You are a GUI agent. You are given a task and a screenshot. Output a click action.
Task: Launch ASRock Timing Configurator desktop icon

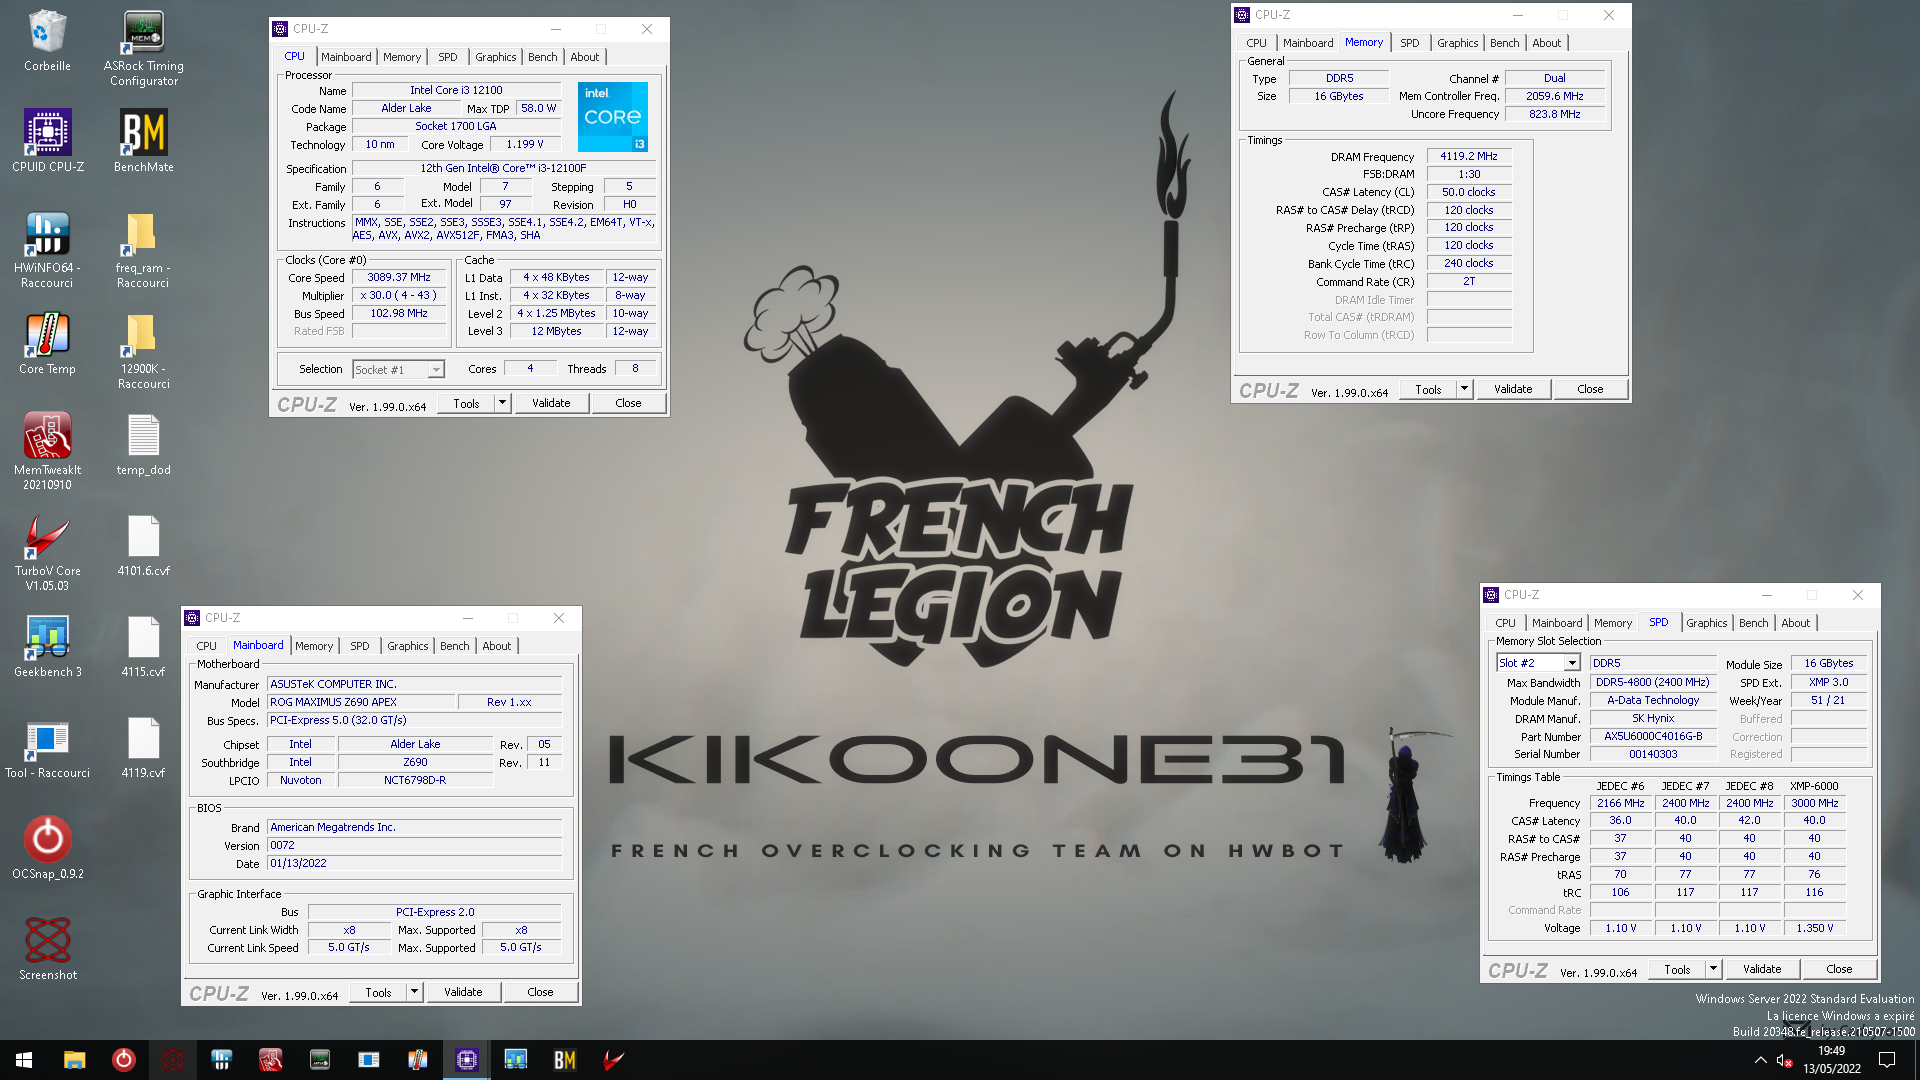(x=143, y=48)
